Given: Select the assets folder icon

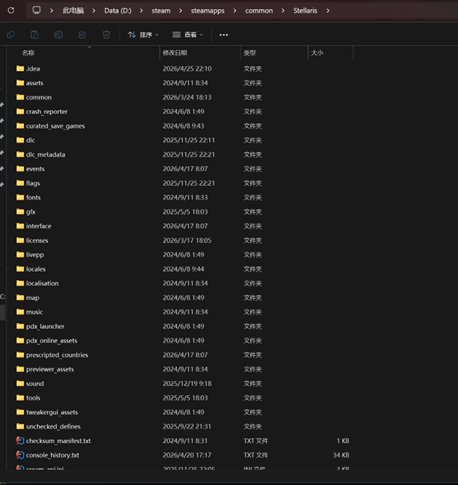Looking at the screenshot, I should [20, 83].
